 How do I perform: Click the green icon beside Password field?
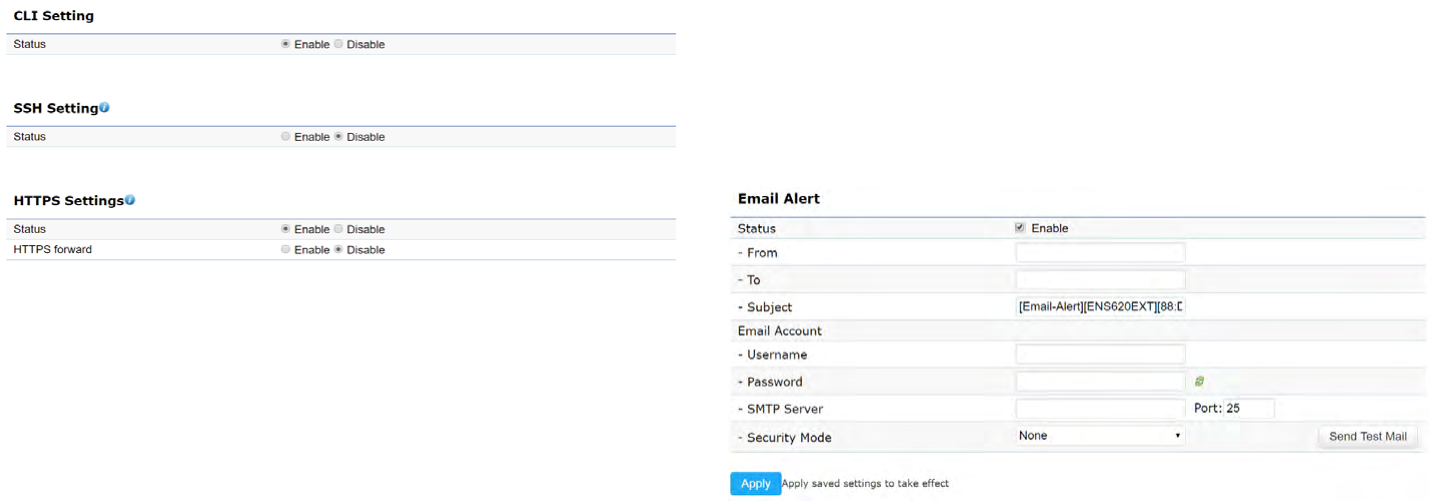click(1199, 381)
